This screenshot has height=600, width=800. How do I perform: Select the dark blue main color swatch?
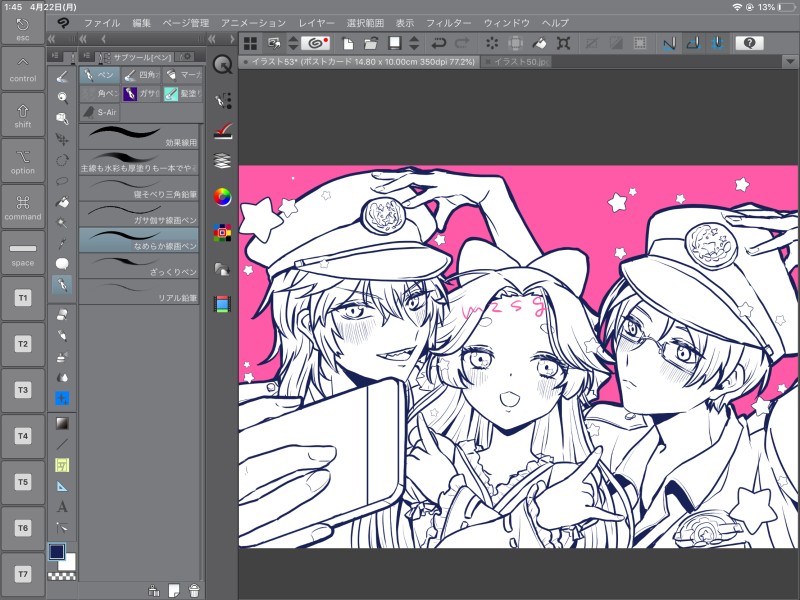pyautogui.click(x=57, y=552)
